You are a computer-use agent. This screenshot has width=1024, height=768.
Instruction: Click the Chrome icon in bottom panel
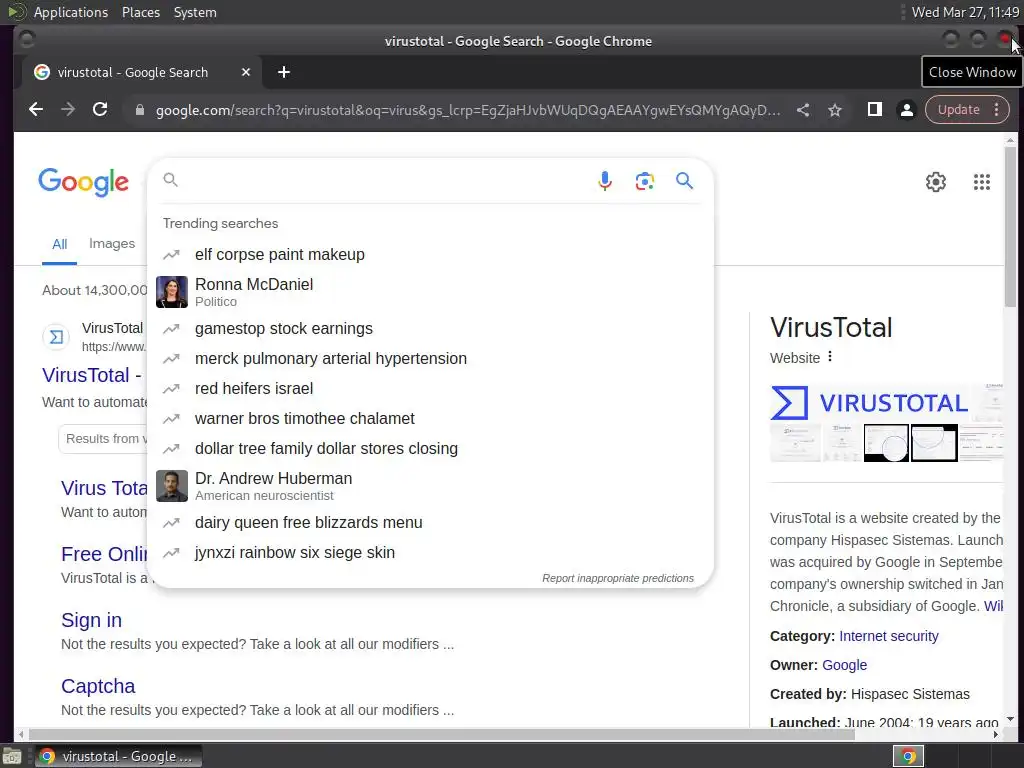[x=908, y=756]
